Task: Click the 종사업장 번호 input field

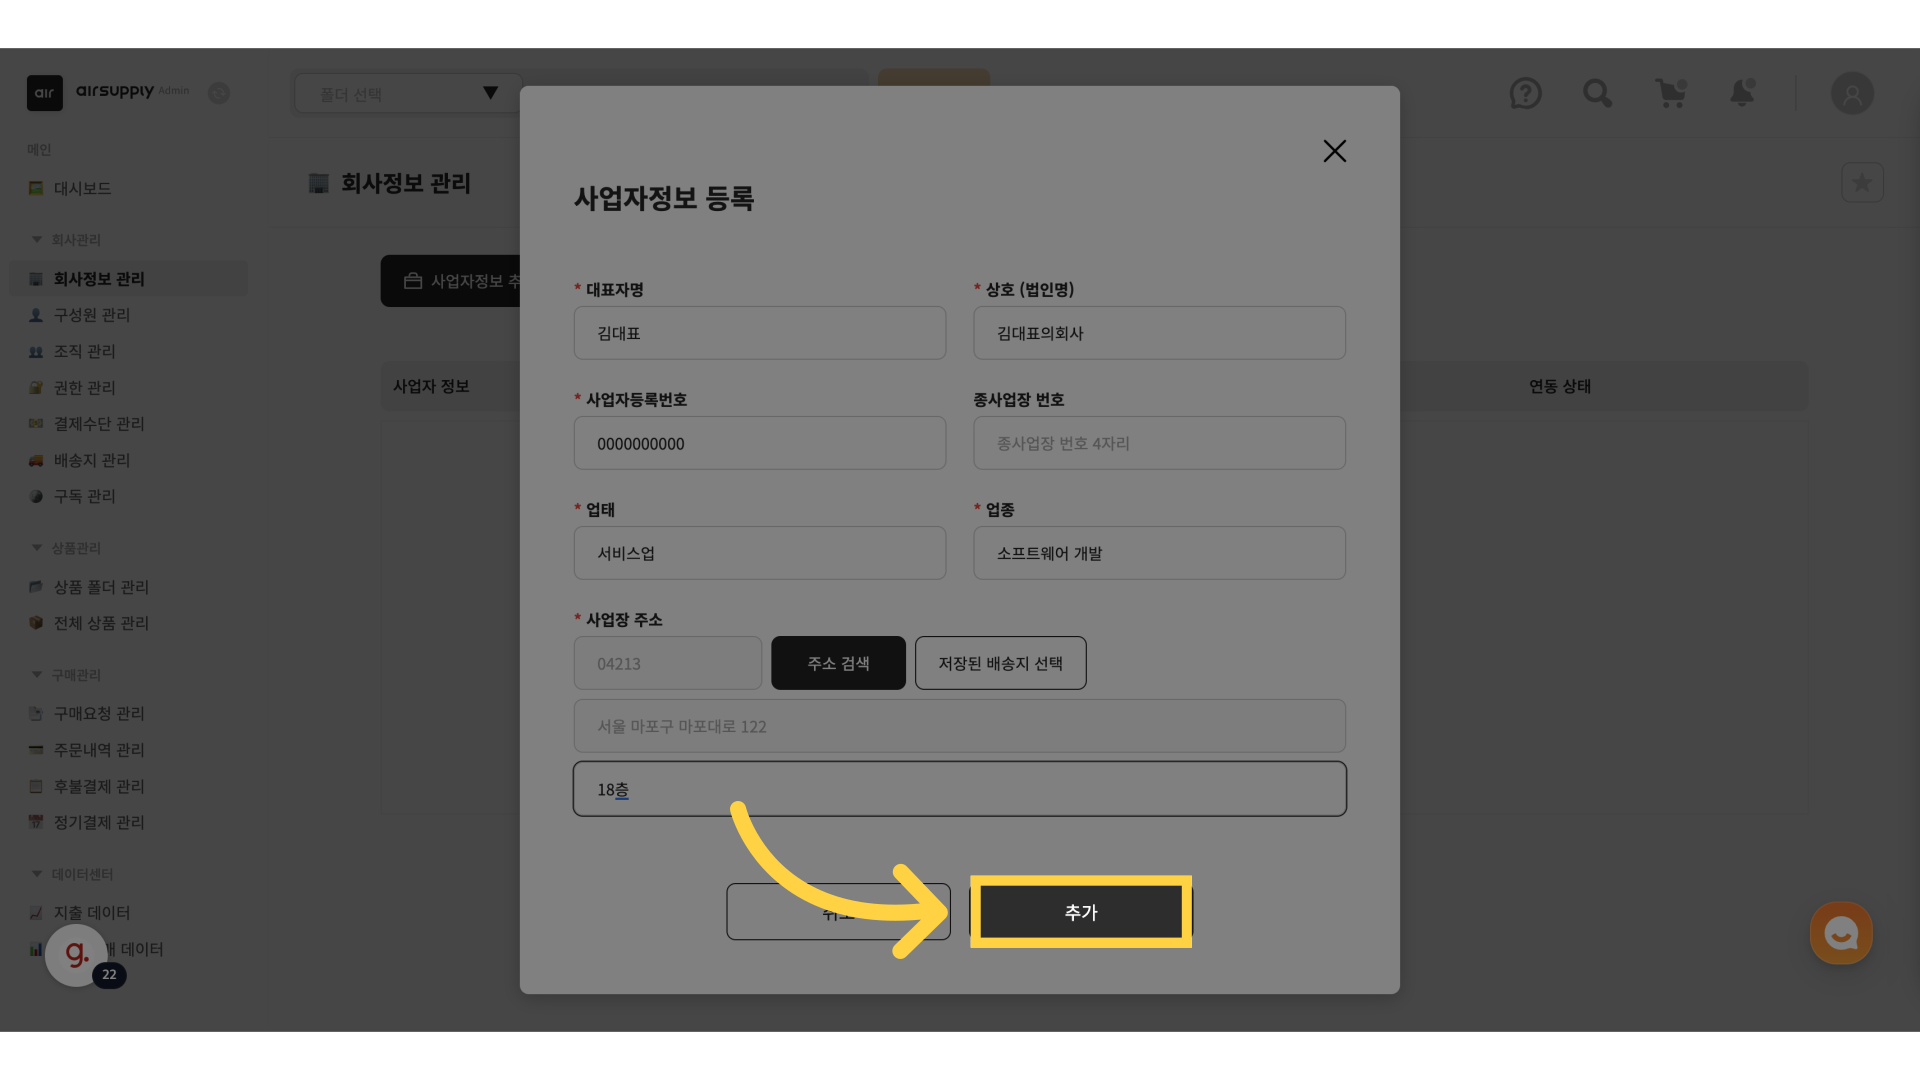Action: point(1159,444)
